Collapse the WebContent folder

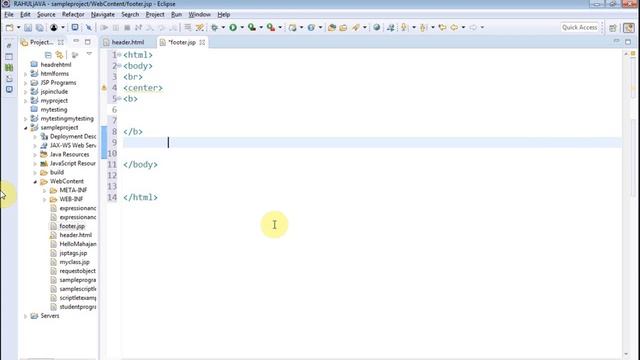[35, 182]
